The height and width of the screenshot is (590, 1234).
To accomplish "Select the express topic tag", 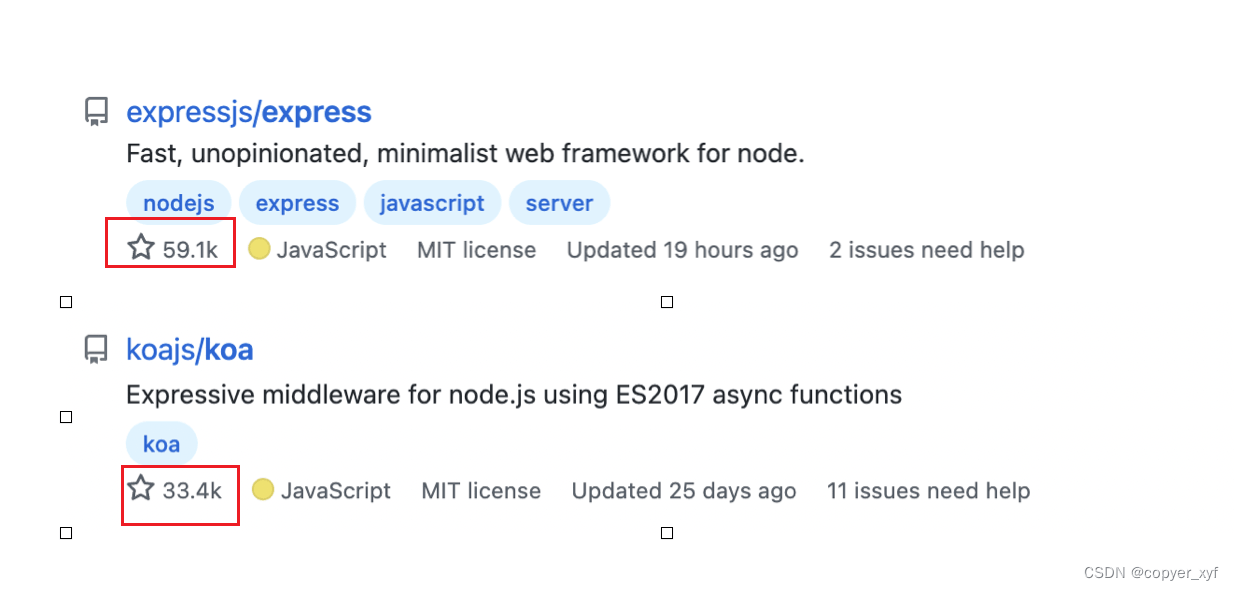I will pyautogui.click(x=297, y=203).
